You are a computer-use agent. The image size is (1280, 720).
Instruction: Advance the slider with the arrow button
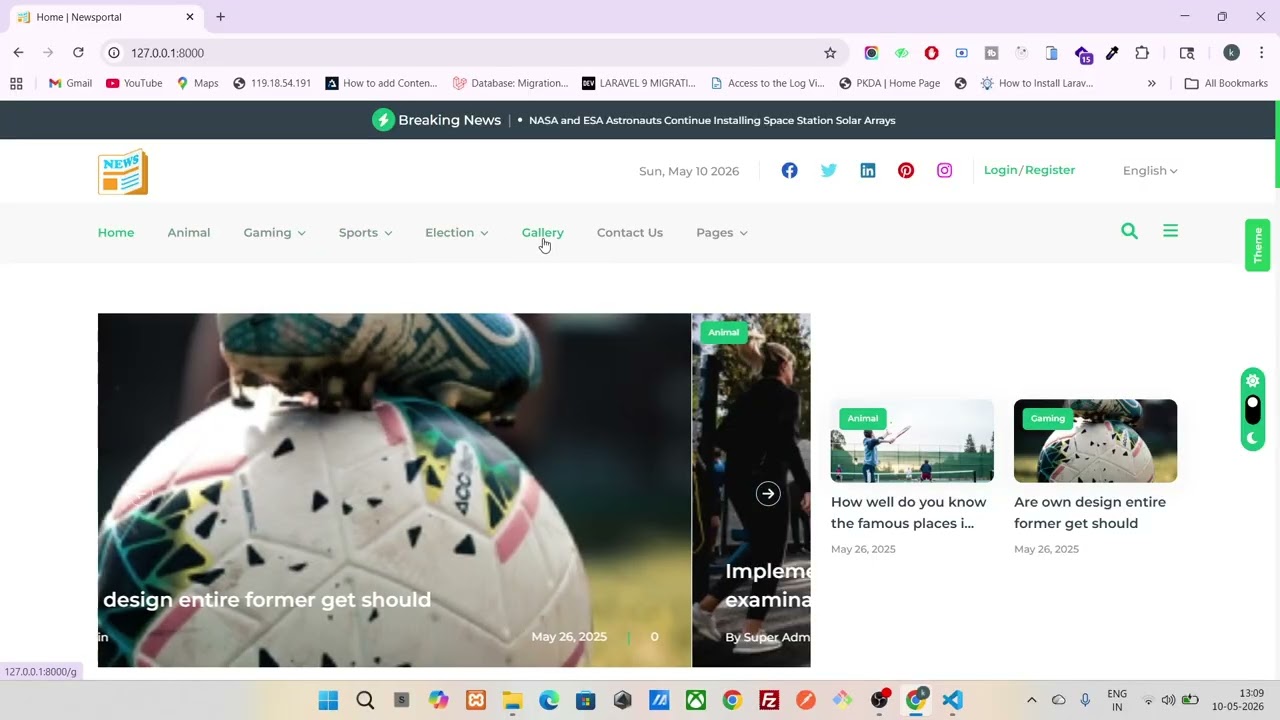(x=768, y=493)
